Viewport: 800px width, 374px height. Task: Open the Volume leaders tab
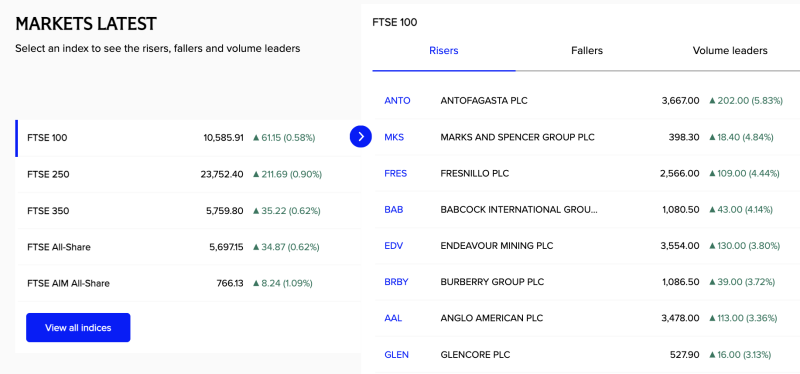[x=730, y=51]
